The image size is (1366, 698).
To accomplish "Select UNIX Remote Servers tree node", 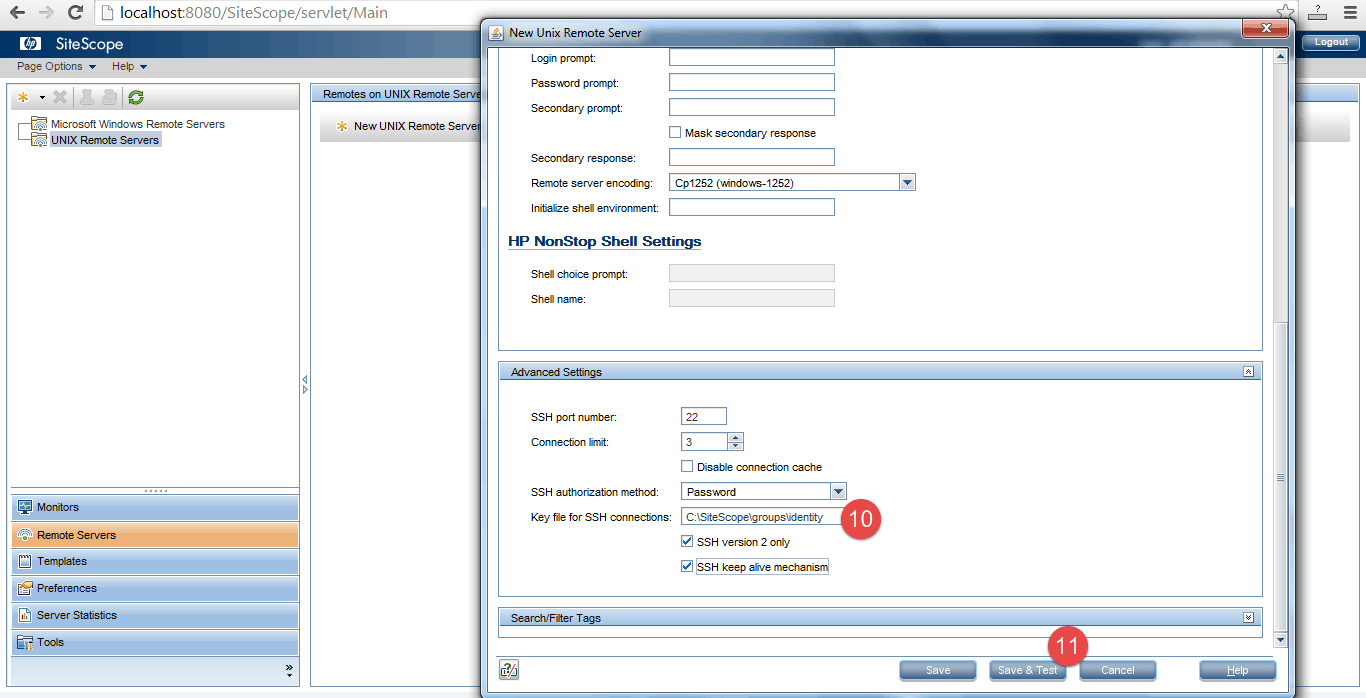I will [105, 140].
